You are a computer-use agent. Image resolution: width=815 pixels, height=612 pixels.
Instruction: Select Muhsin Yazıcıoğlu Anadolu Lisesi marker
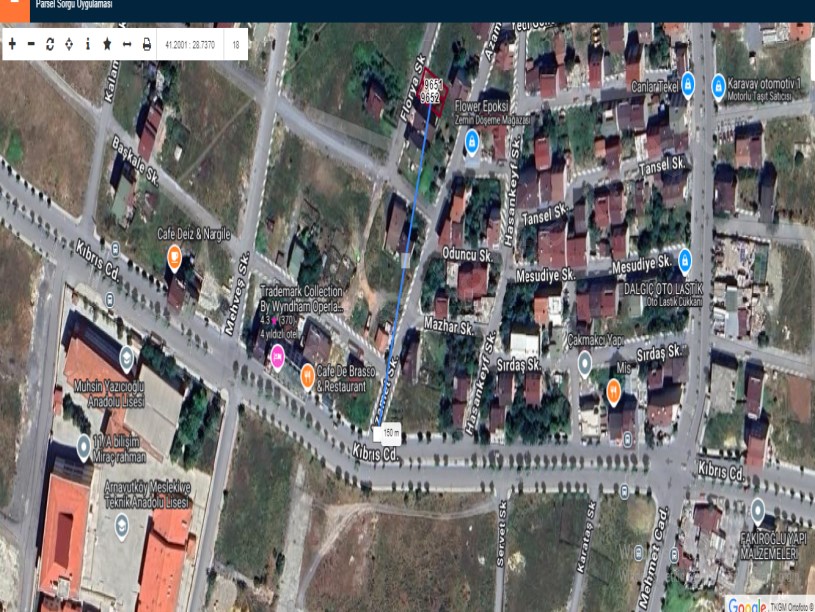[x=126, y=356]
